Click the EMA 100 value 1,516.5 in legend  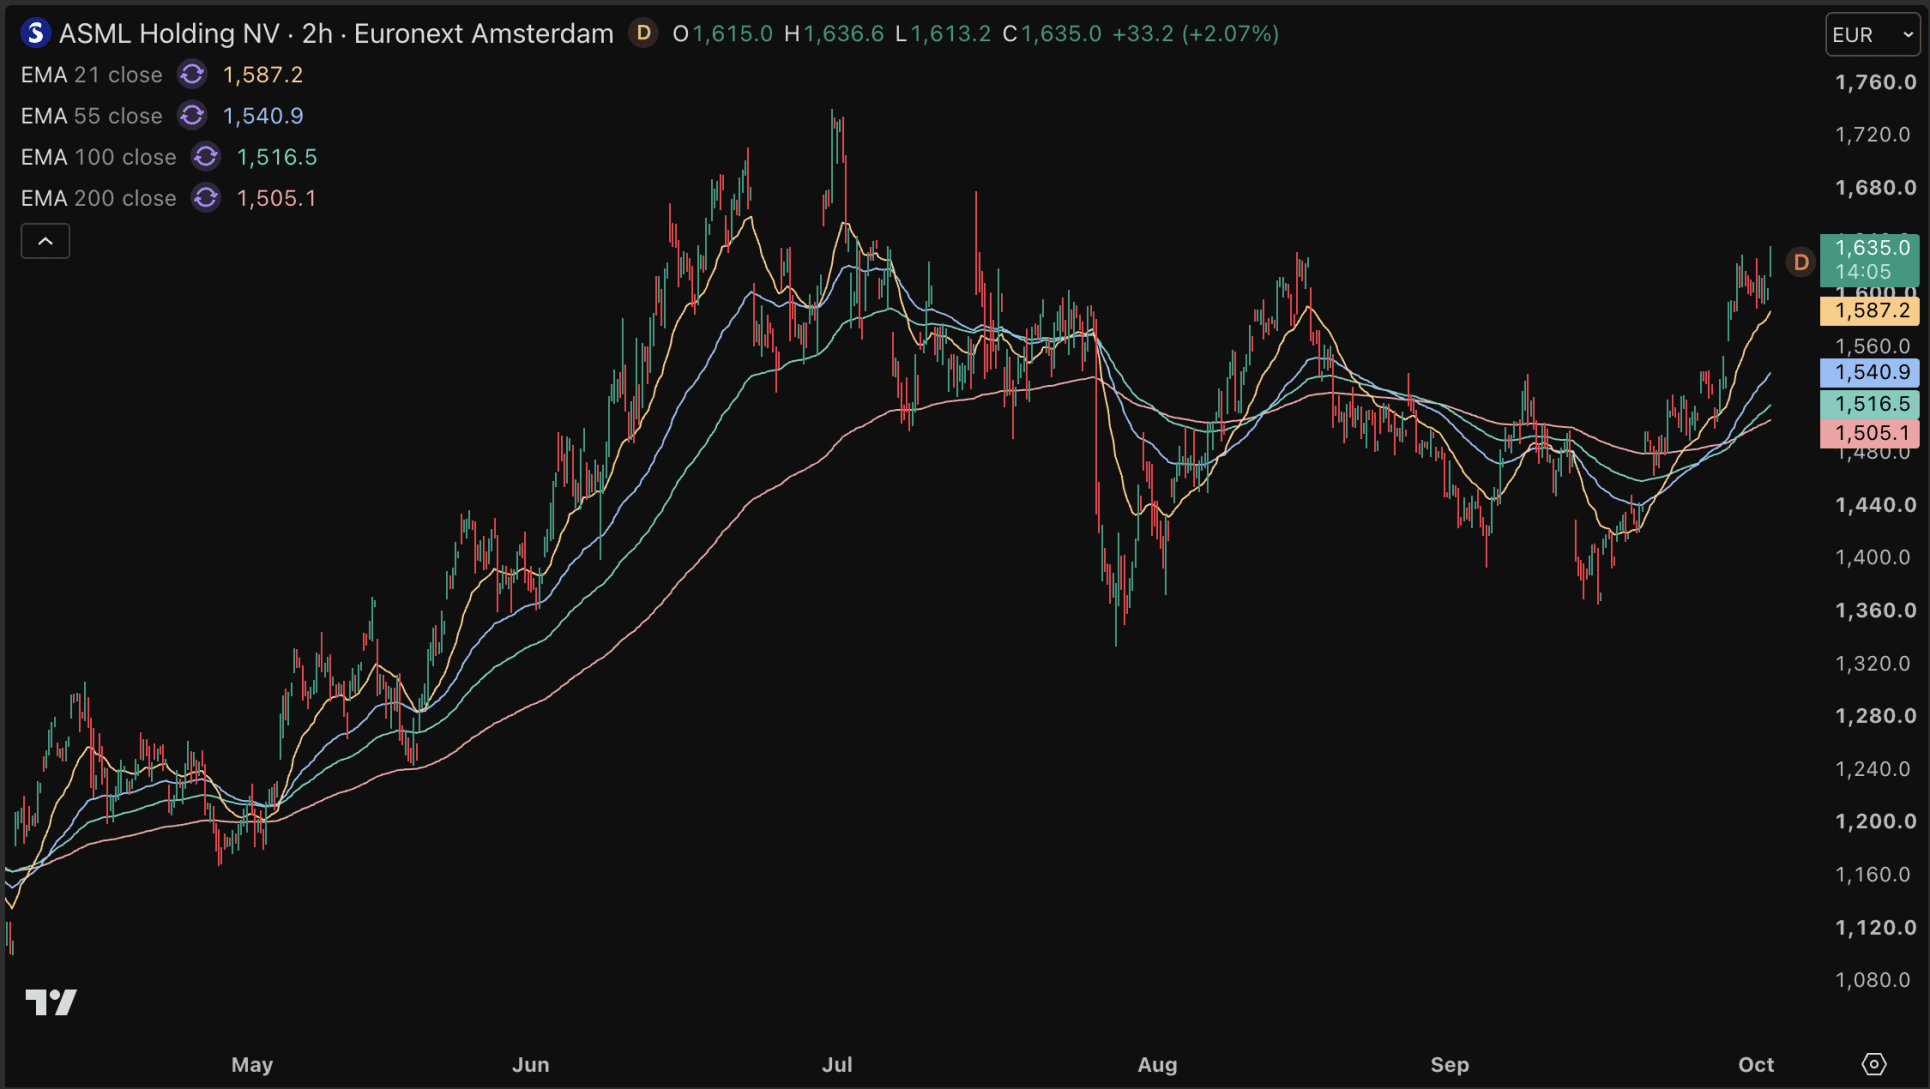[x=277, y=157]
